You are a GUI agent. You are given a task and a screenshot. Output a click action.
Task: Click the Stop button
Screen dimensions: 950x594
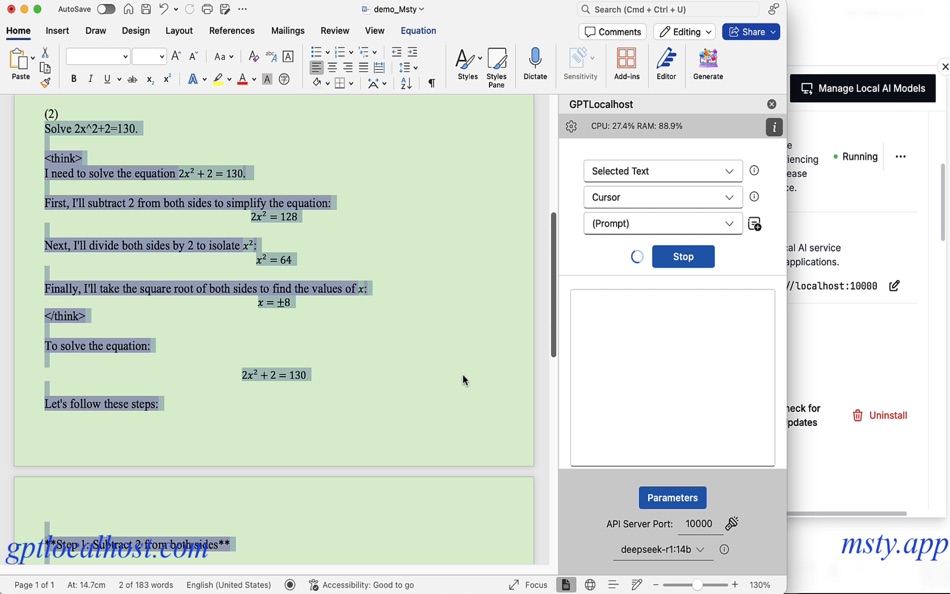click(x=683, y=256)
